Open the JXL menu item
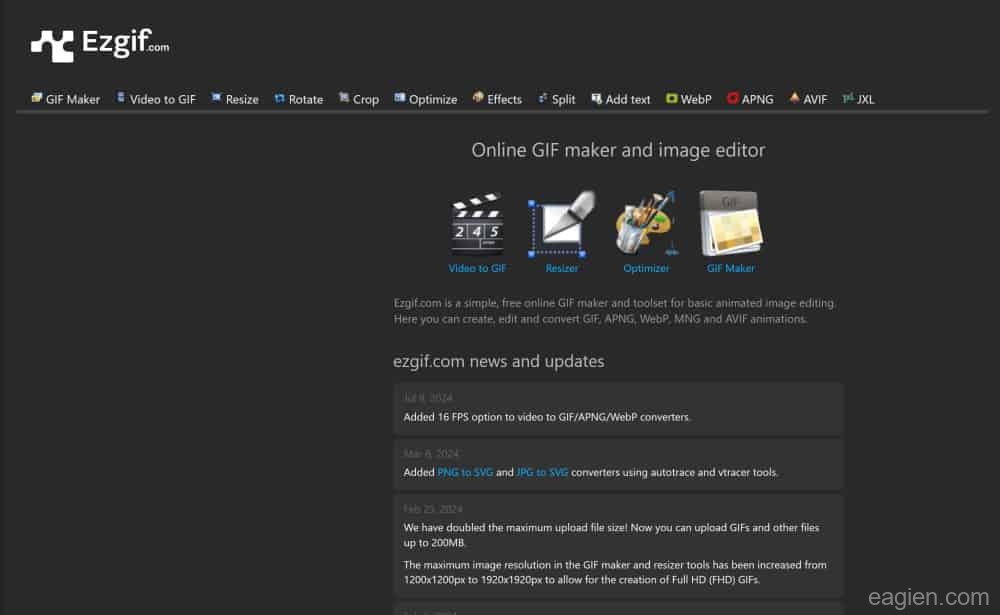Viewport: 1000px width, 615px height. [859, 99]
